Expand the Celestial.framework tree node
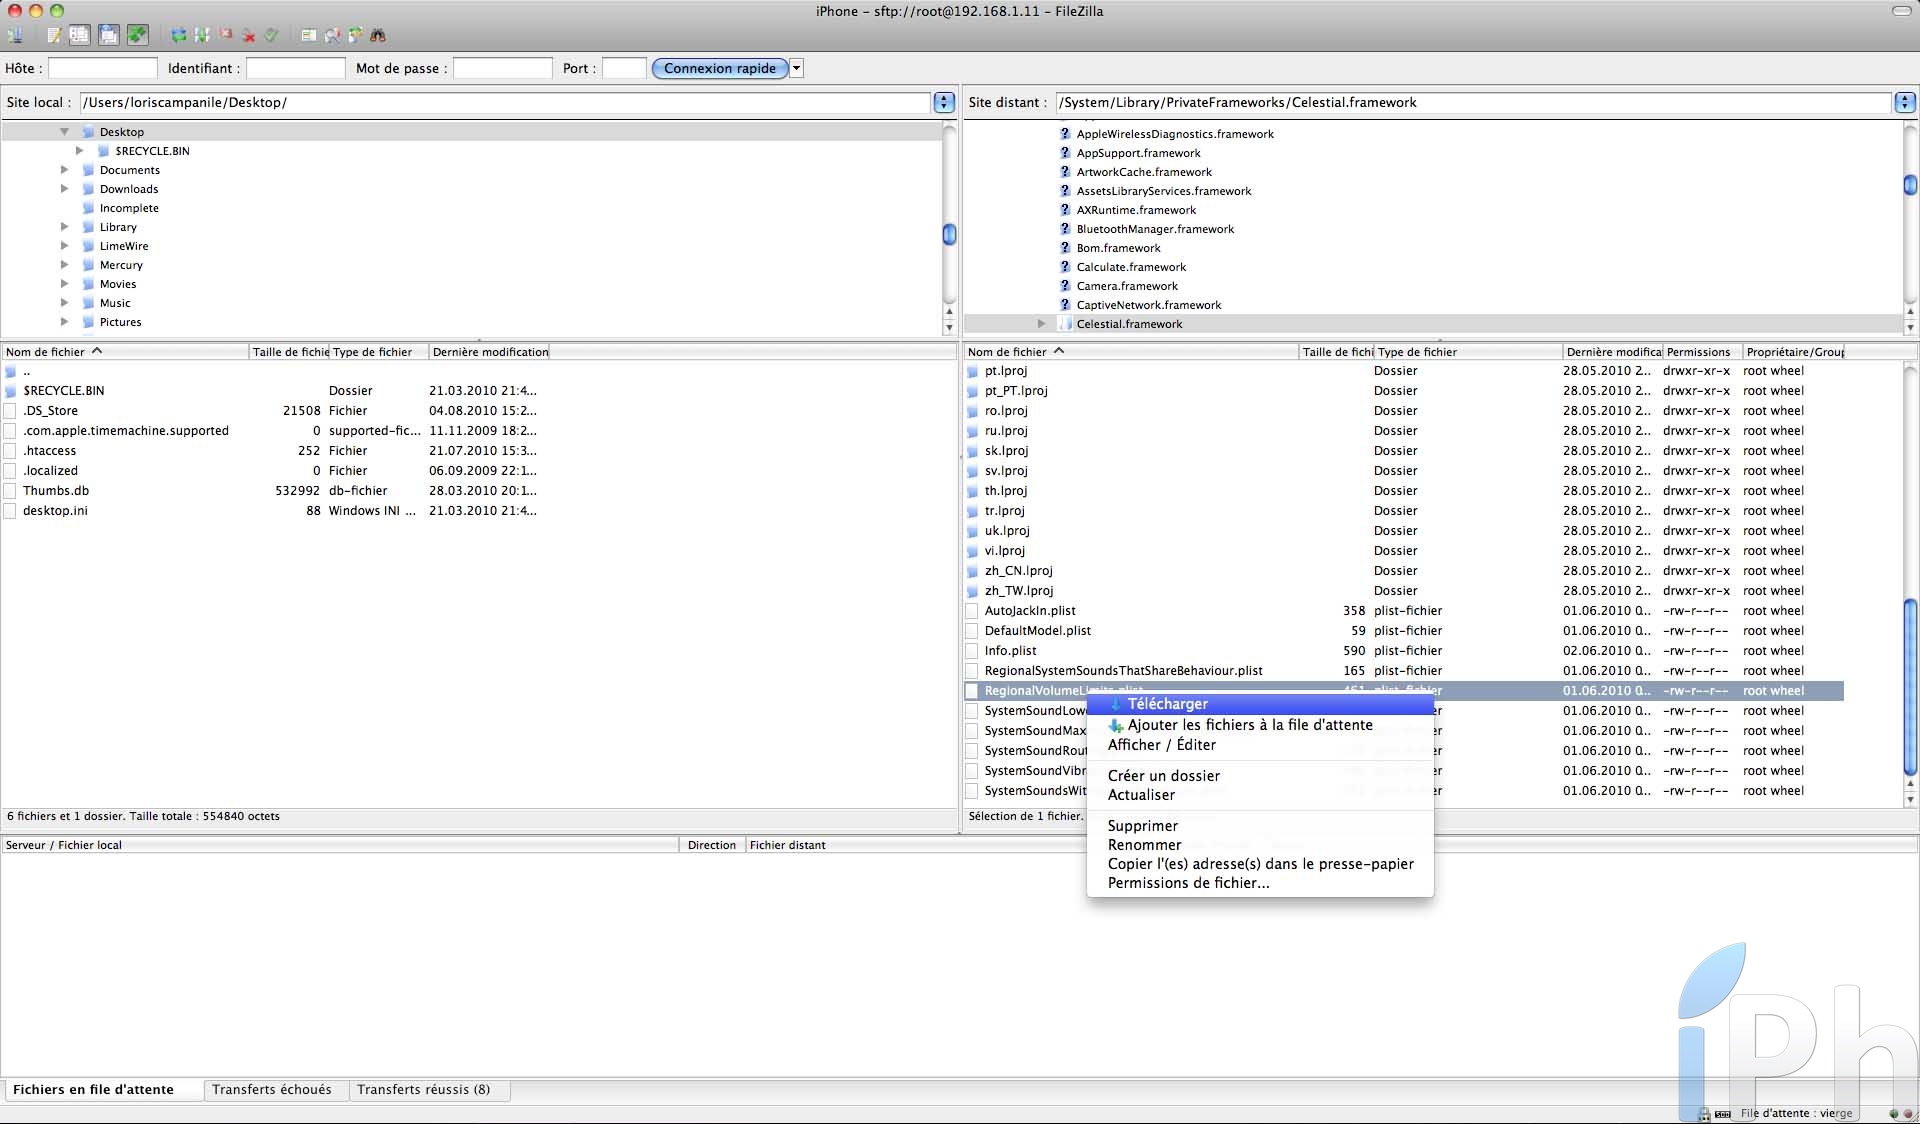This screenshot has height=1124, width=1920. (x=1041, y=324)
